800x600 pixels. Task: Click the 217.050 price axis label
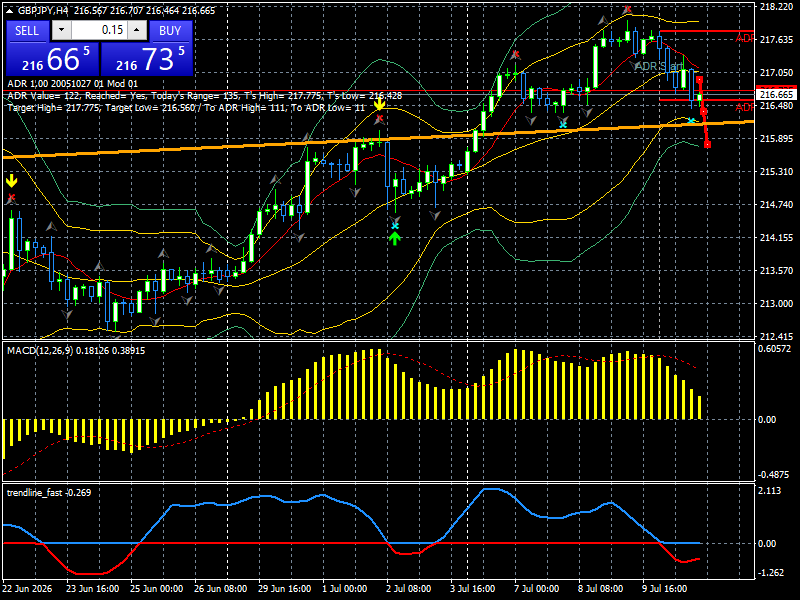point(776,73)
